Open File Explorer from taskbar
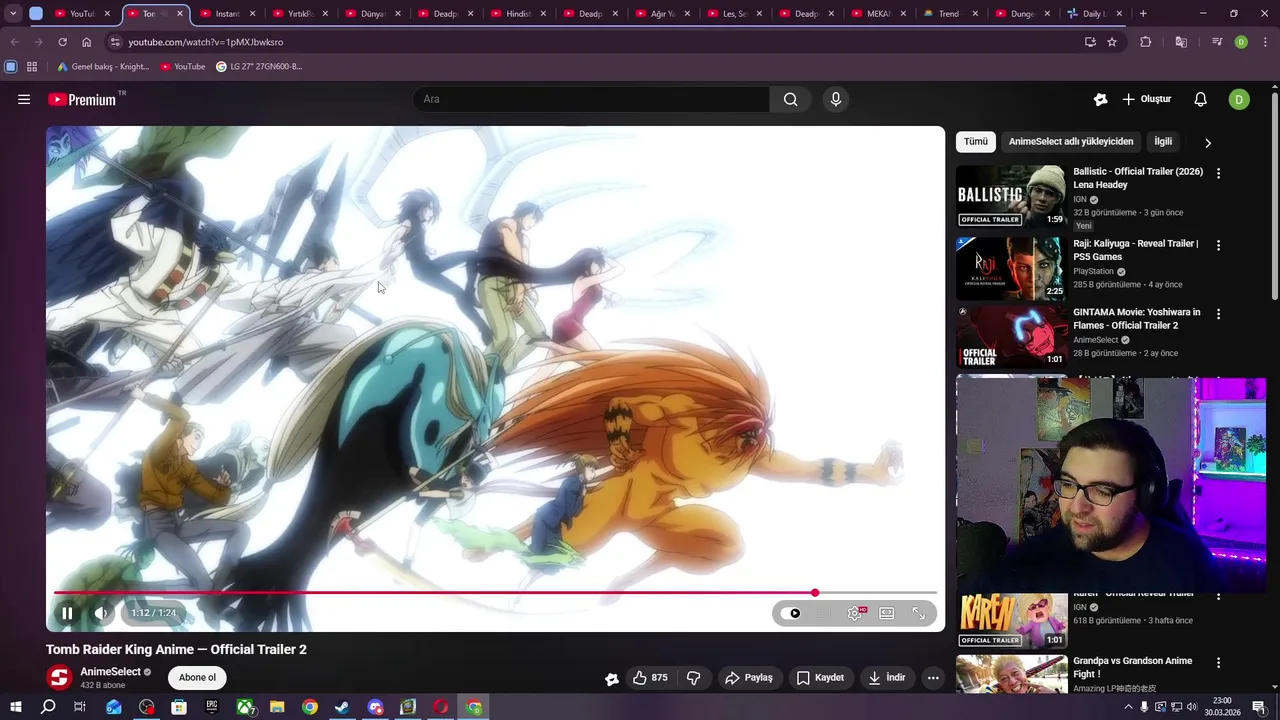The image size is (1280, 720). click(x=277, y=707)
